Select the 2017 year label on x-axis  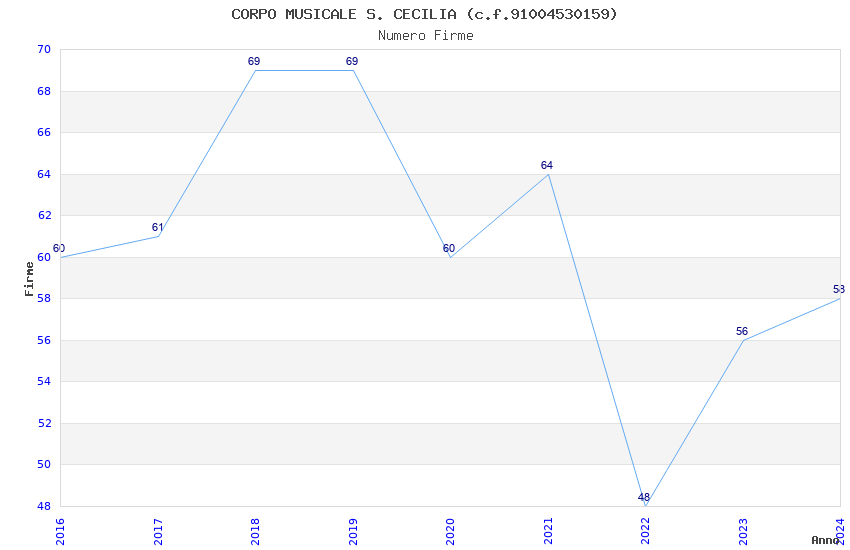[x=158, y=531]
